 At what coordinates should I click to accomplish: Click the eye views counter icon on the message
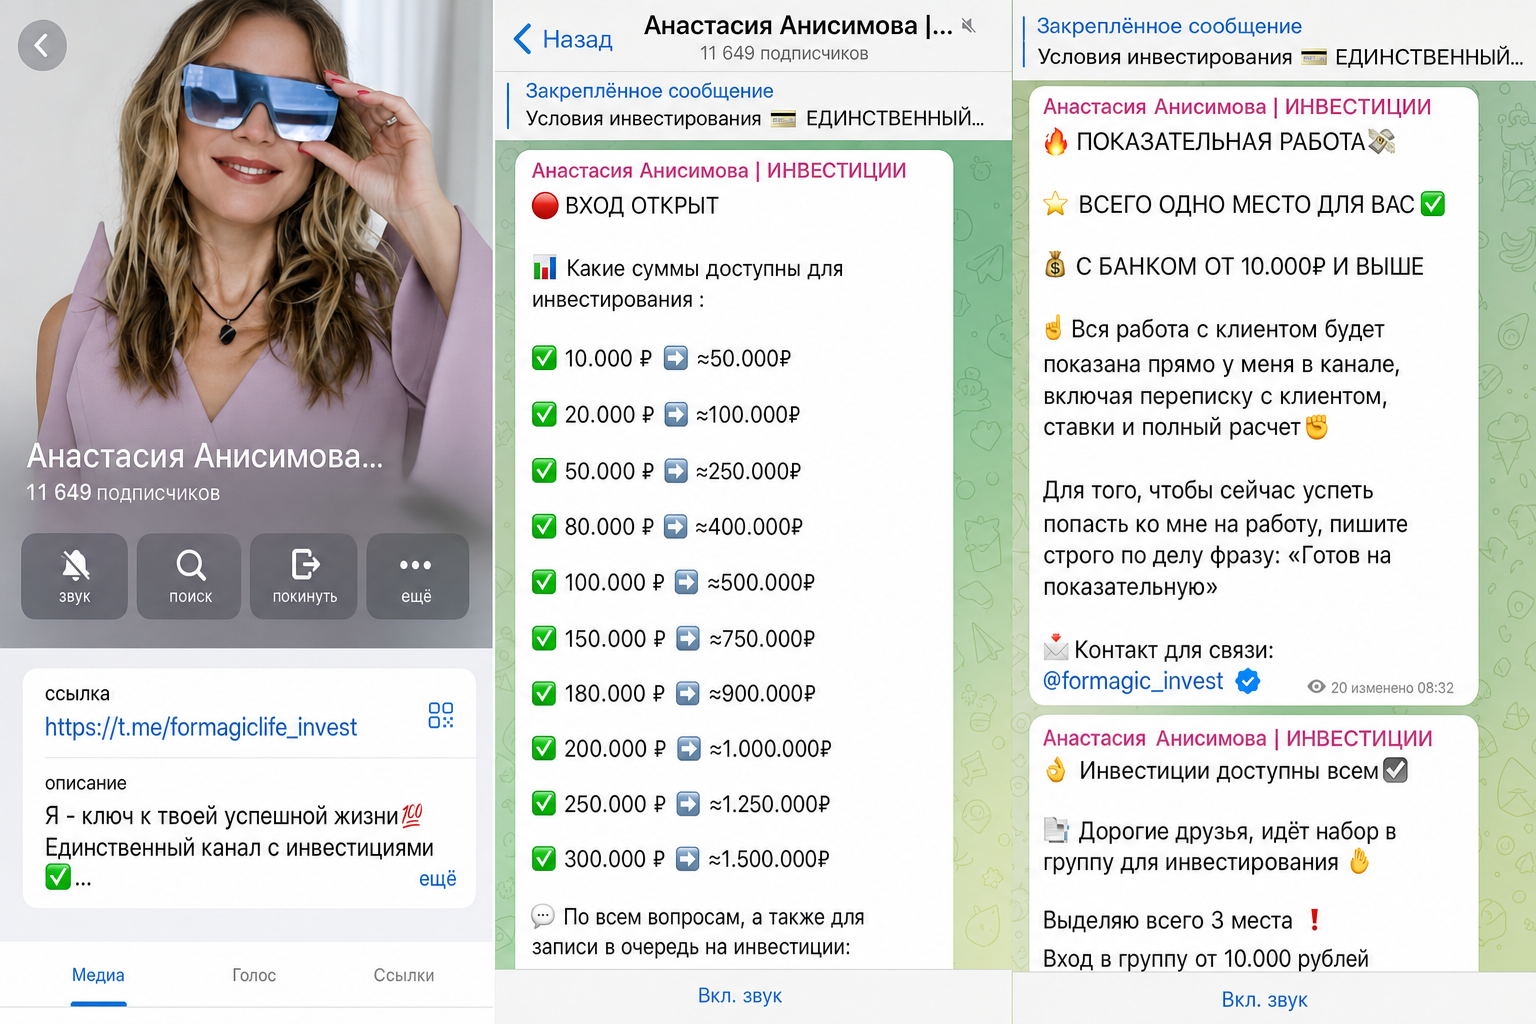[1316, 687]
